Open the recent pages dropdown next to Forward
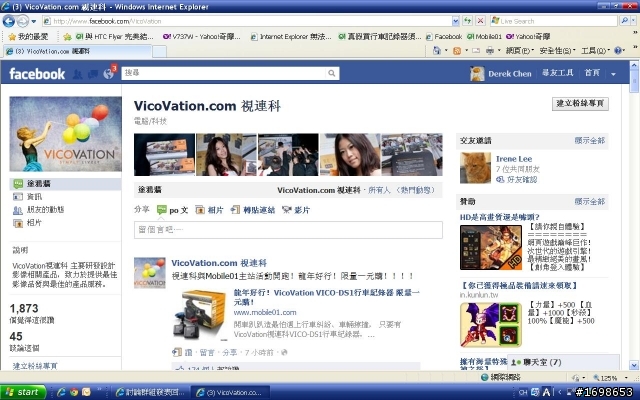Viewport: 640px width, 400px height. 34,21
